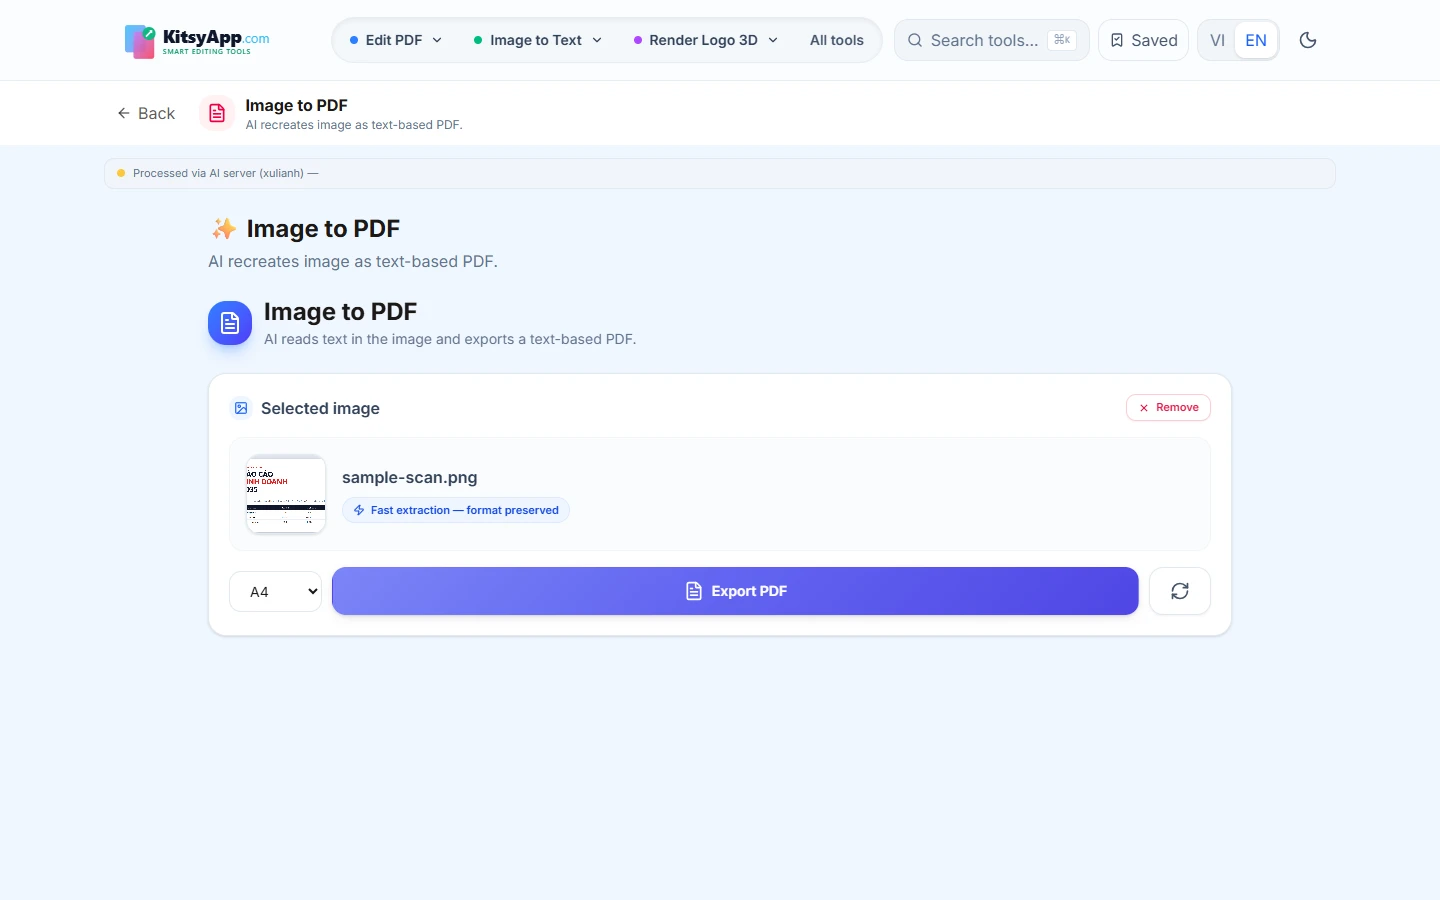Expand the Render Logo 3D menu

pos(705,40)
